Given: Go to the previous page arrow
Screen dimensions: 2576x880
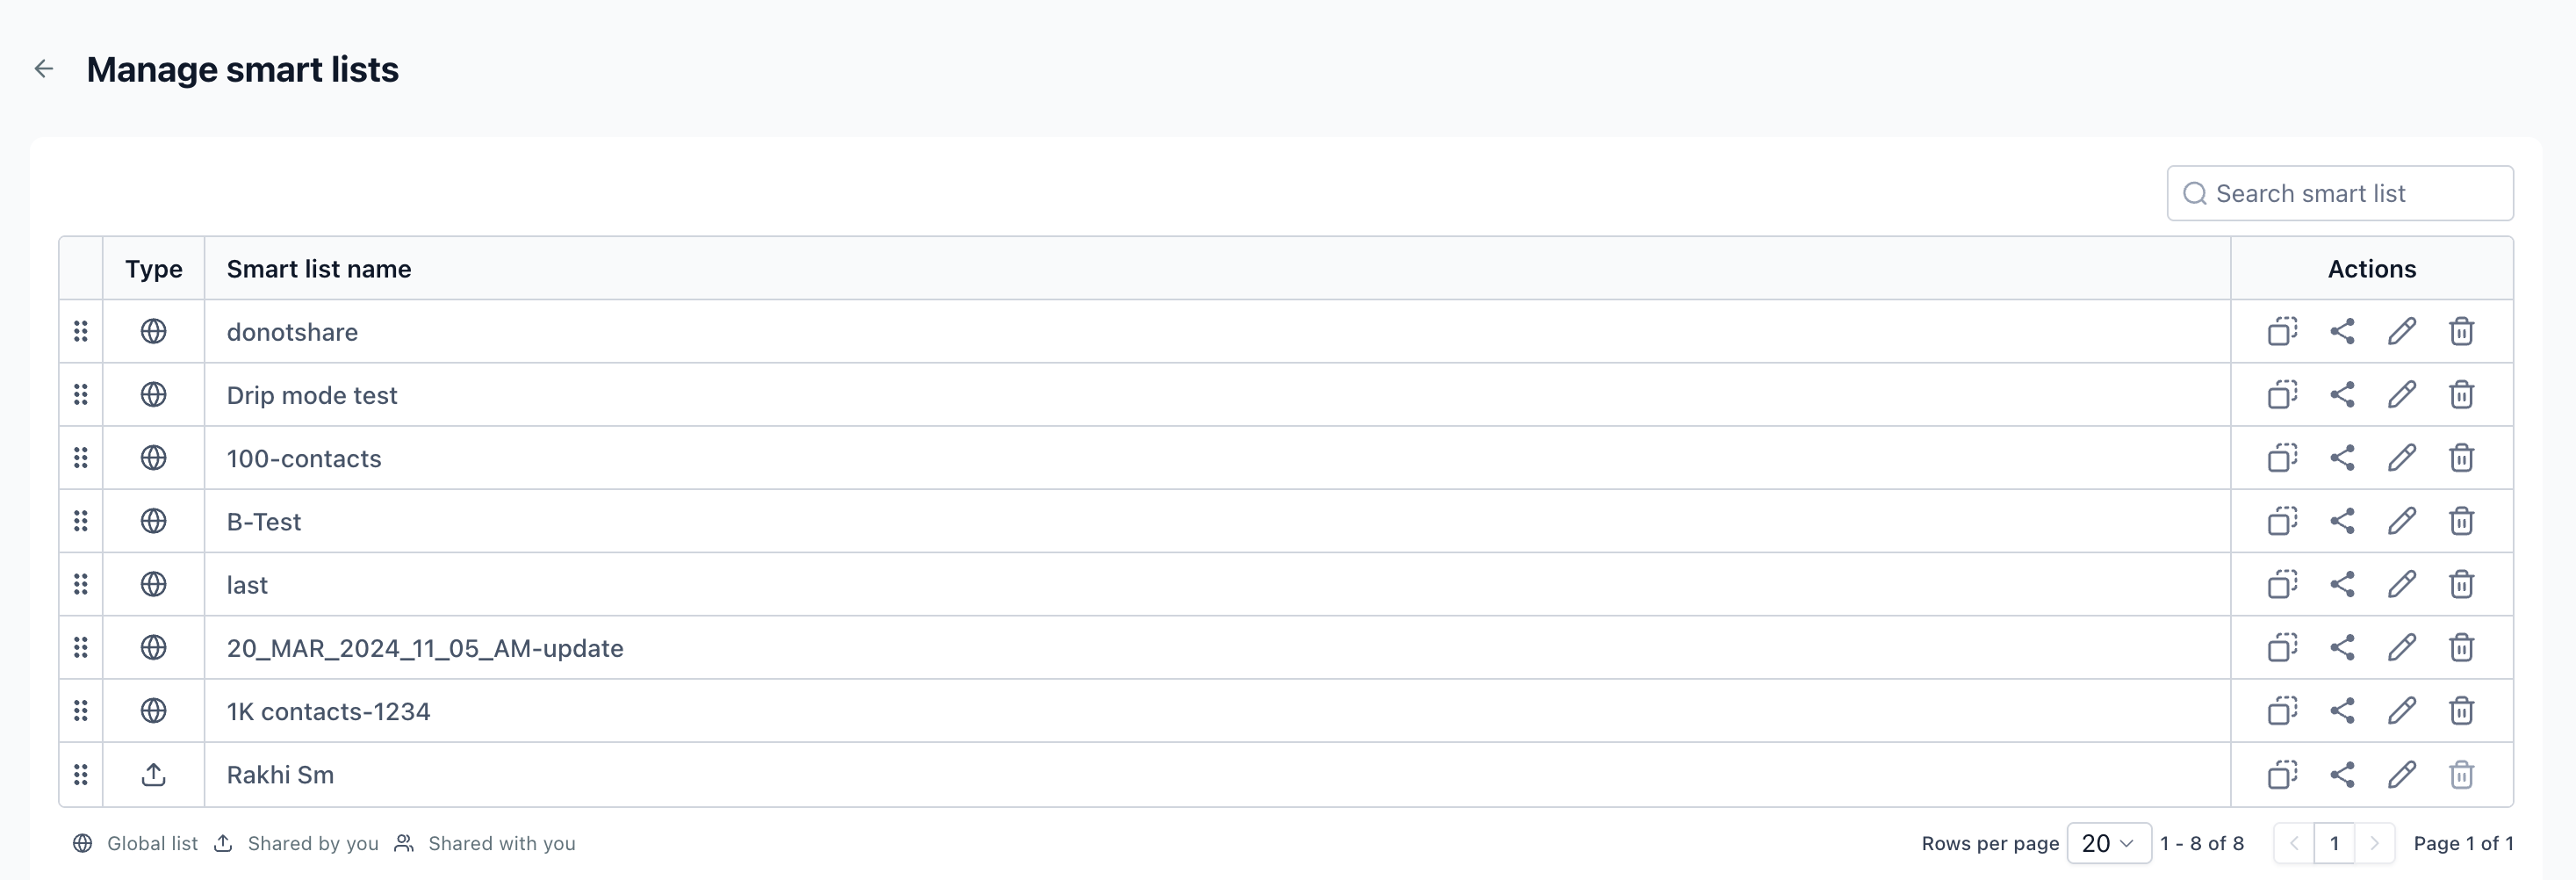Looking at the screenshot, I should point(2294,843).
